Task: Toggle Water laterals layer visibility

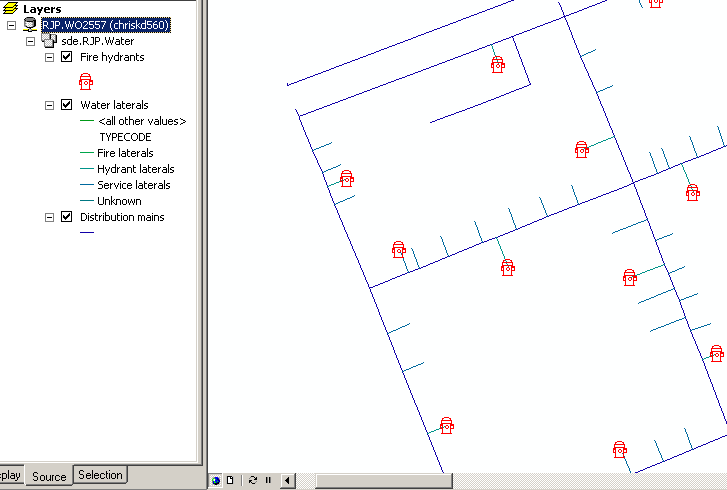Action: [x=67, y=105]
